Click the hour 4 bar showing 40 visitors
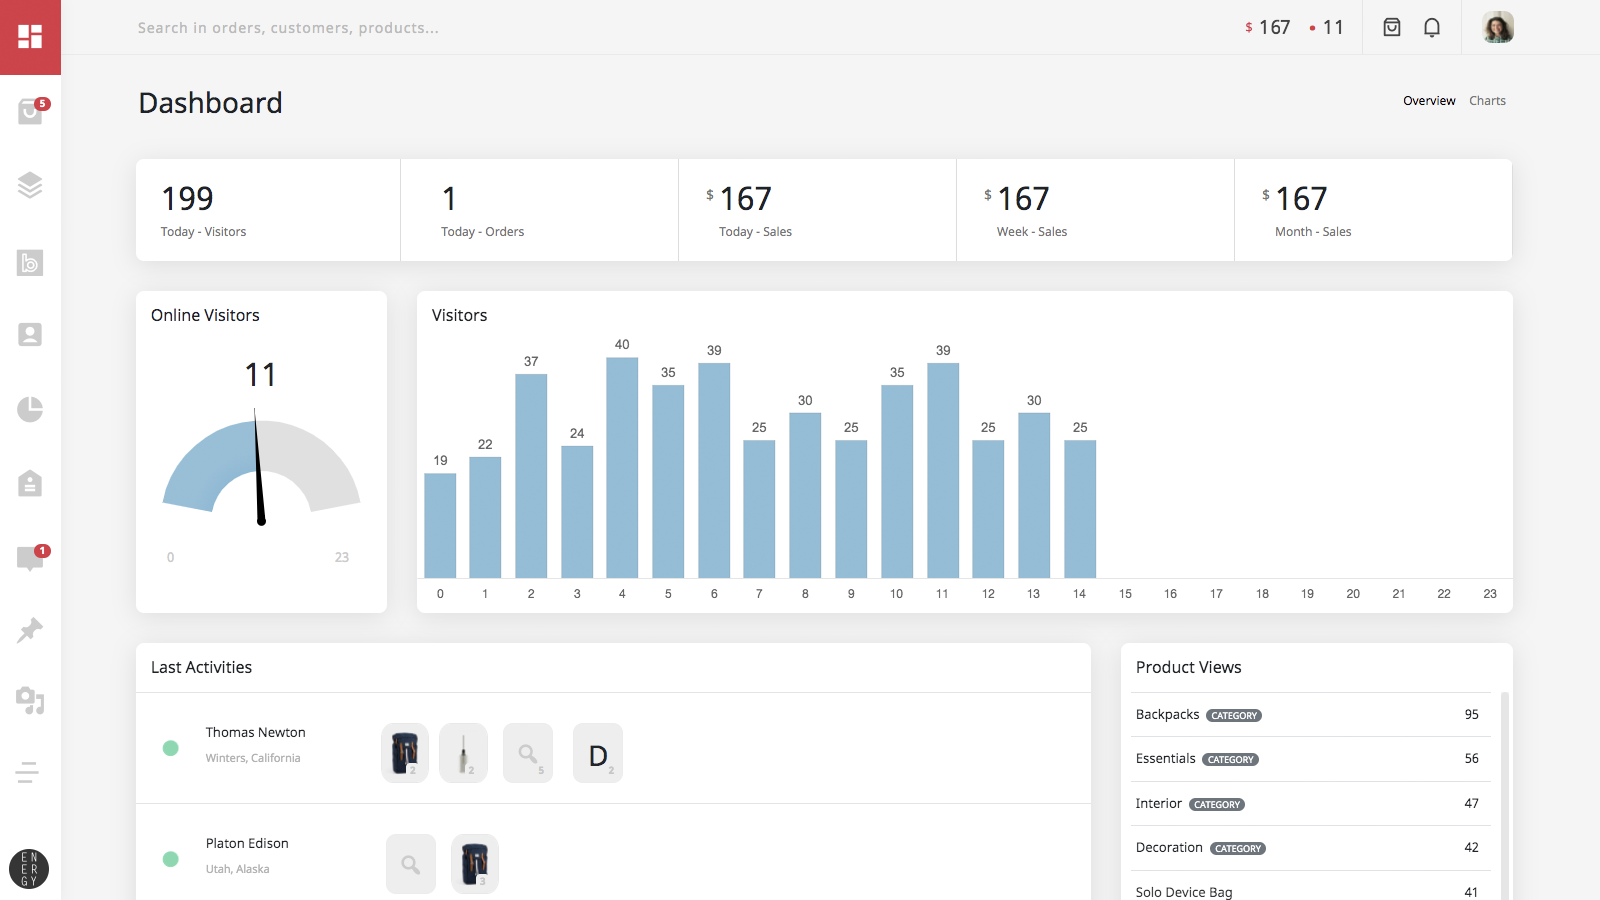Screen dimensions: 1600x900 [622, 468]
